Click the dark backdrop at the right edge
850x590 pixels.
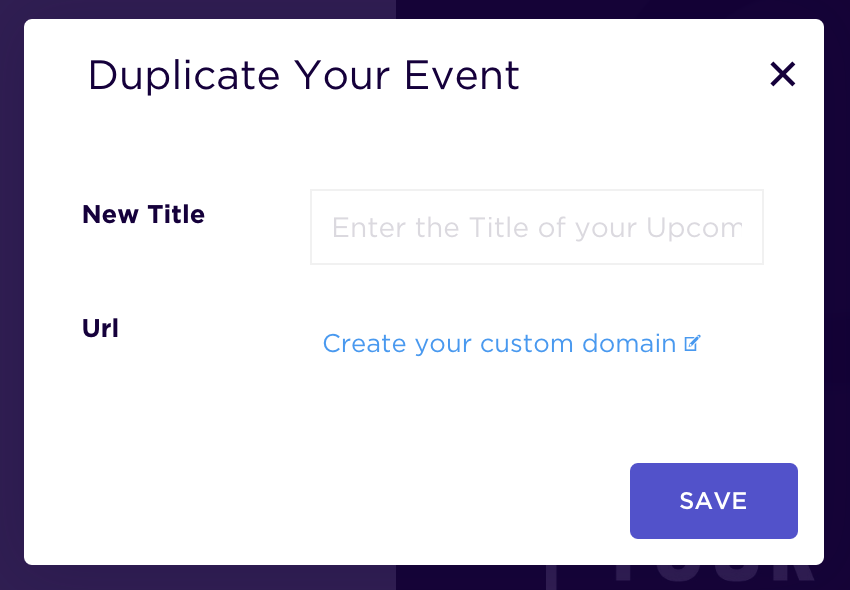[x=837, y=293]
